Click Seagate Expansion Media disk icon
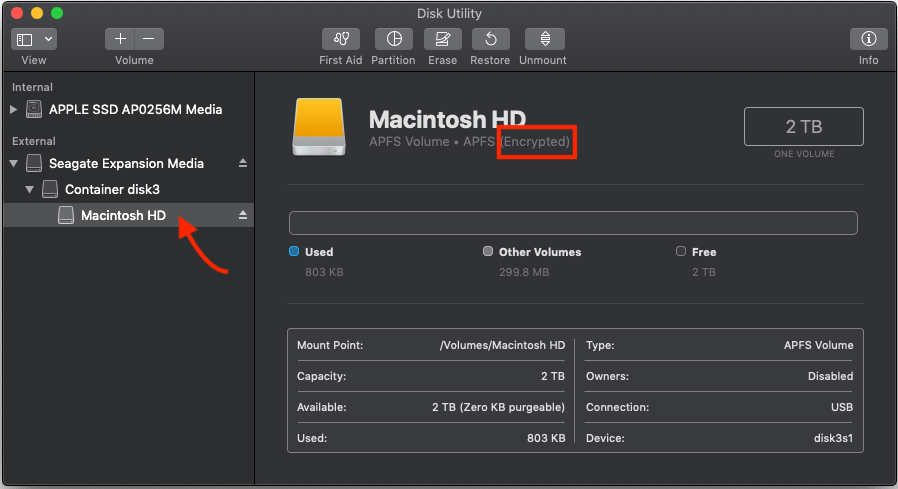The height and width of the screenshot is (489, 898). tap(34, 163)
